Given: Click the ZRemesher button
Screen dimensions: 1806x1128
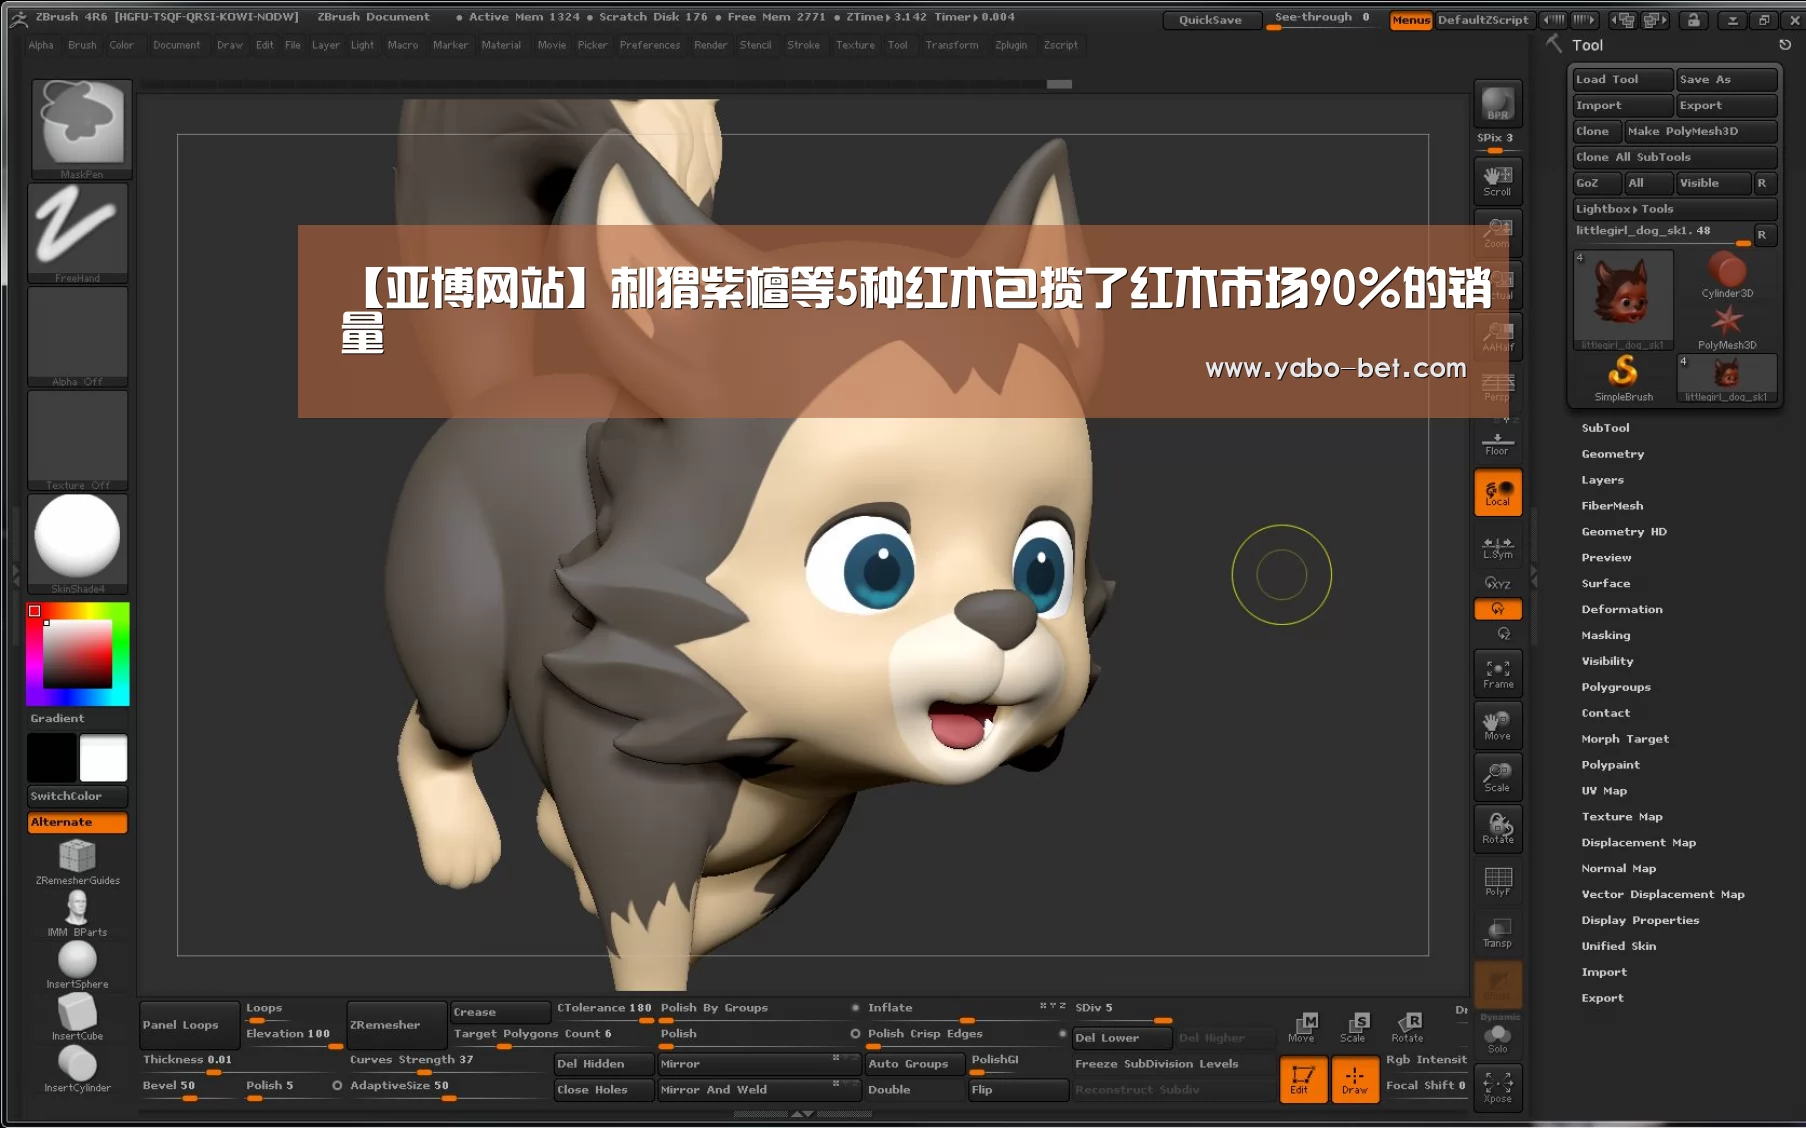Looking at the screenshot, I should tap(396, 1025).
